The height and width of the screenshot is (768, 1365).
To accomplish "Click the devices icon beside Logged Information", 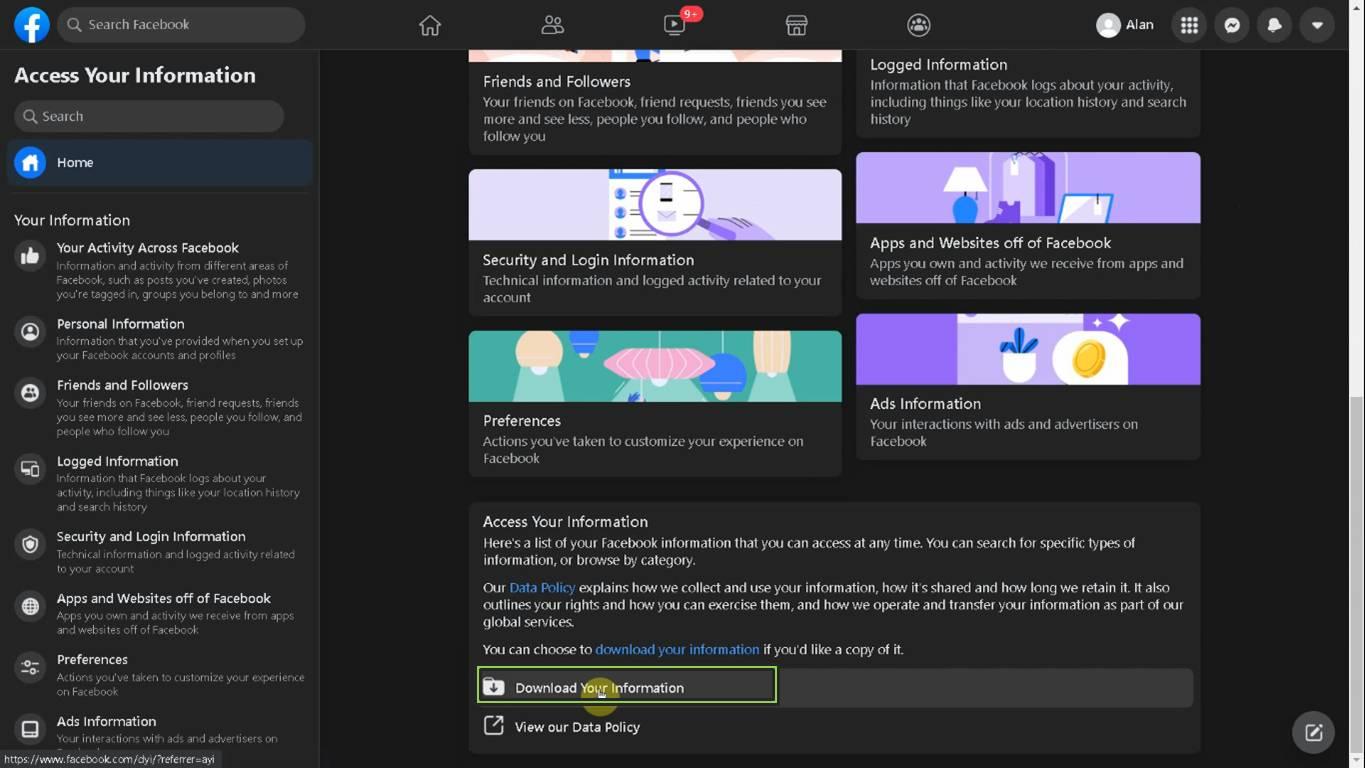I will [30, 469].
